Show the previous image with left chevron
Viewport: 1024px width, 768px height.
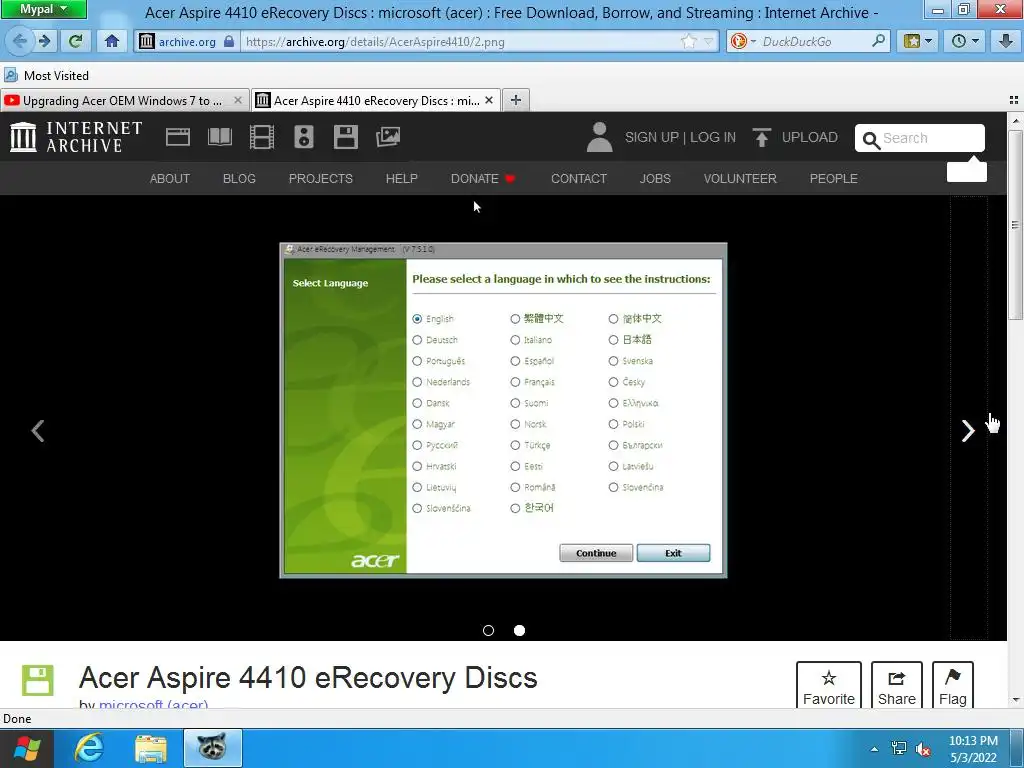pos(38,430)
